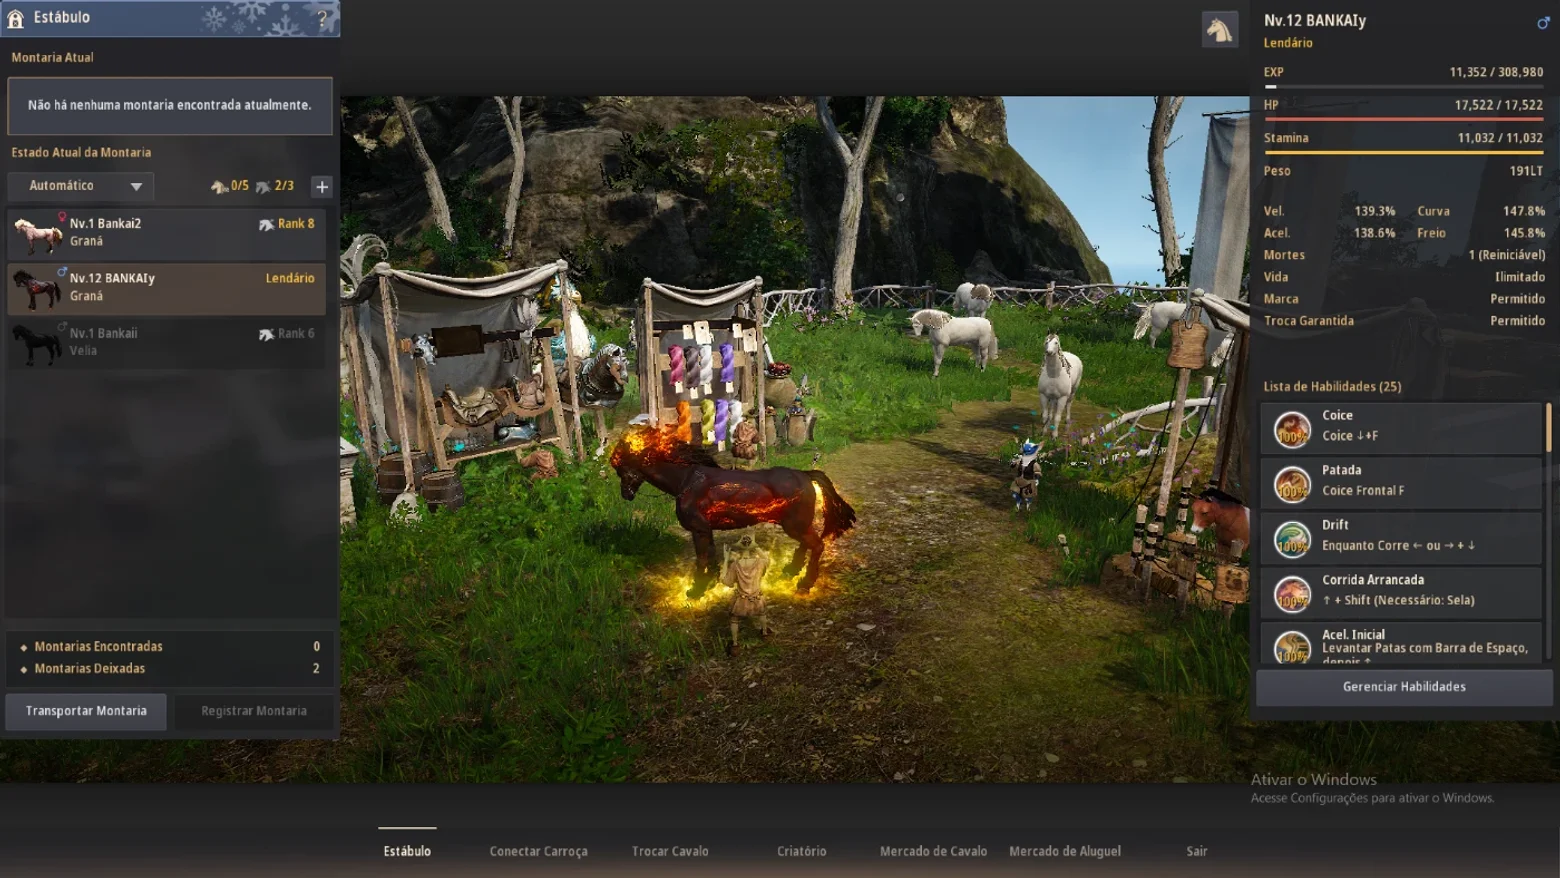Click the Stamina value 11,032 / 11,032

coord(1500,138)
